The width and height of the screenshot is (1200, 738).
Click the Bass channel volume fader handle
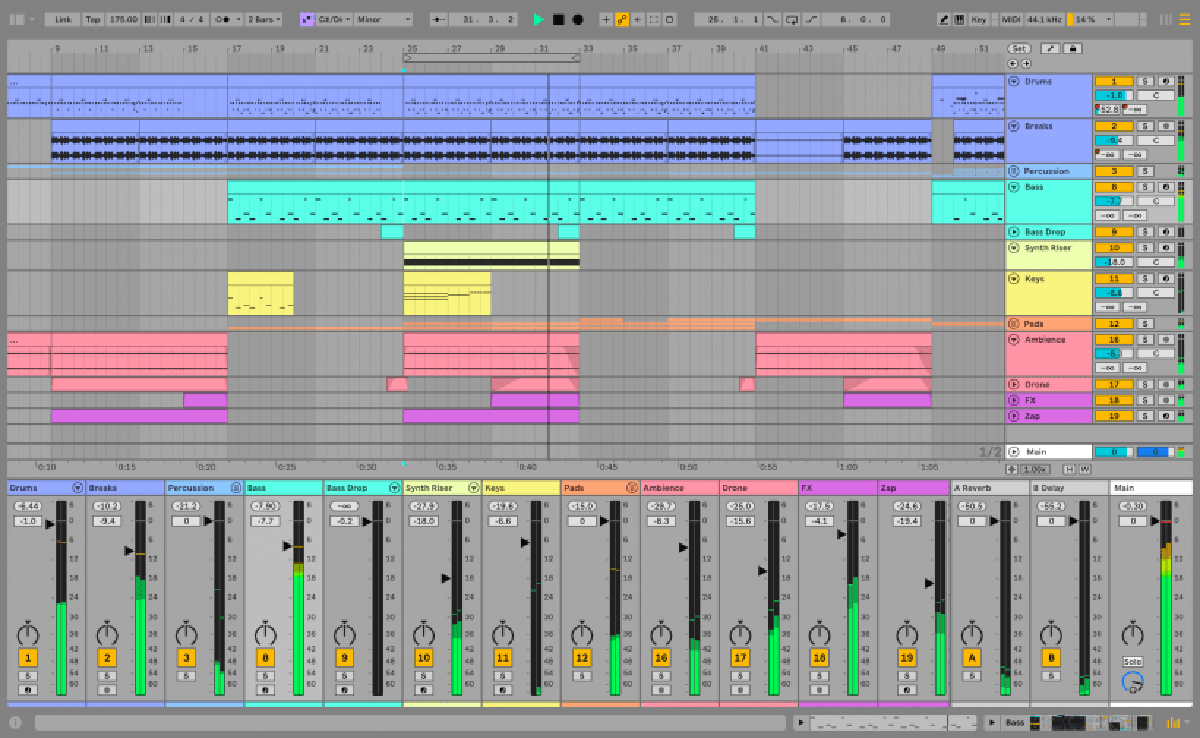pos(287,546)
